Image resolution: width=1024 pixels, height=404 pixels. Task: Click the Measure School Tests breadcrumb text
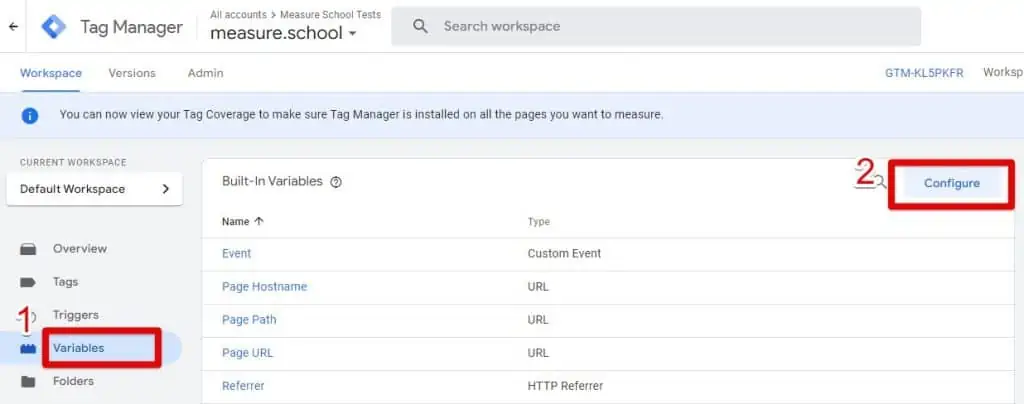330,14
